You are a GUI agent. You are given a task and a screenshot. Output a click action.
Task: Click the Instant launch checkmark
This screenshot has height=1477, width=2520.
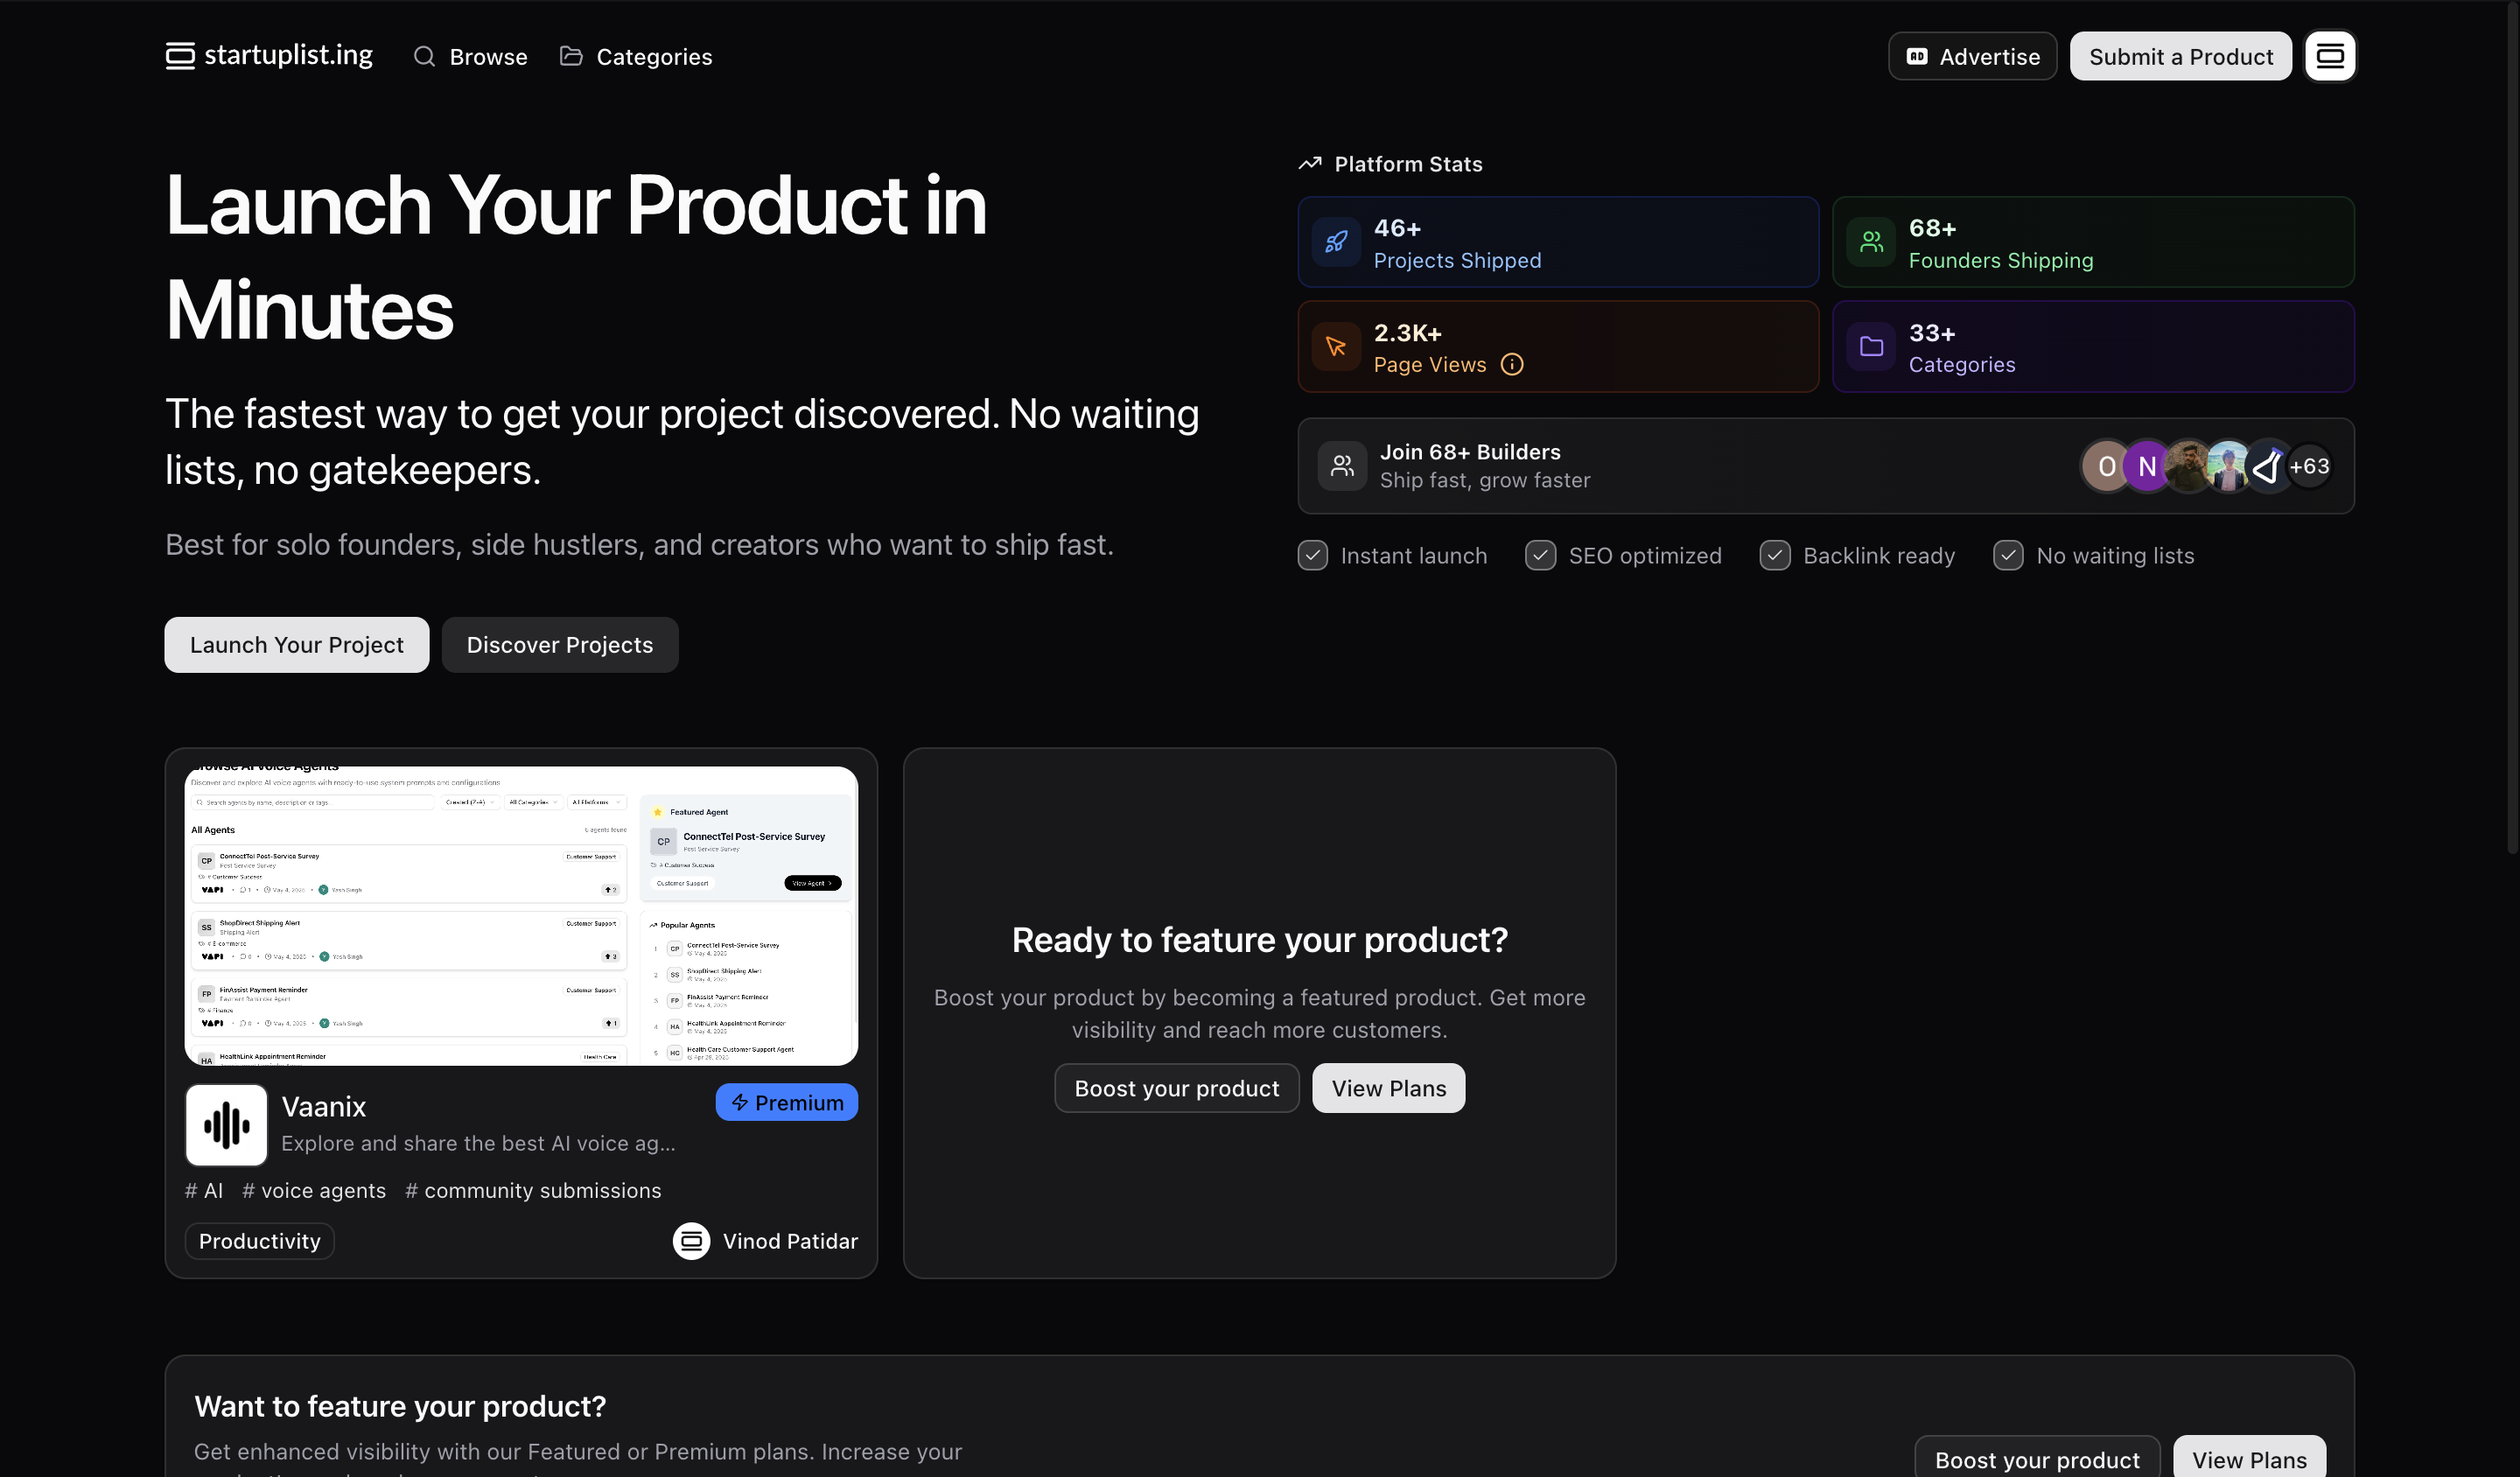[1313, 556]
